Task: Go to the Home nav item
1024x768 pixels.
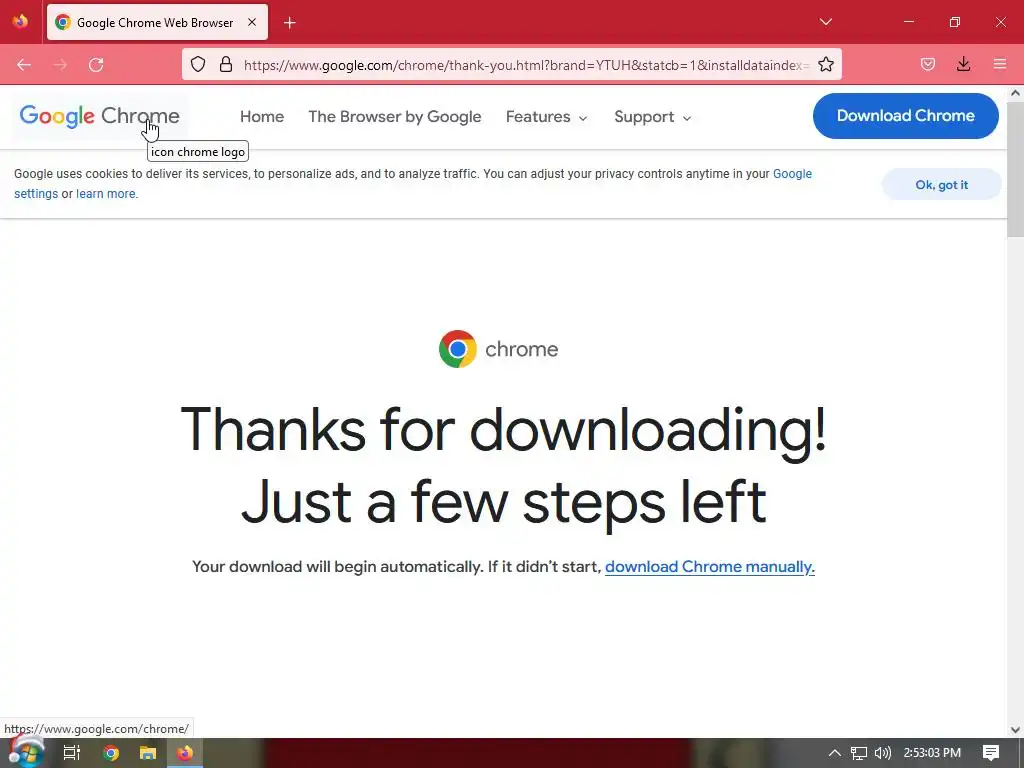Action: [262, 117]
